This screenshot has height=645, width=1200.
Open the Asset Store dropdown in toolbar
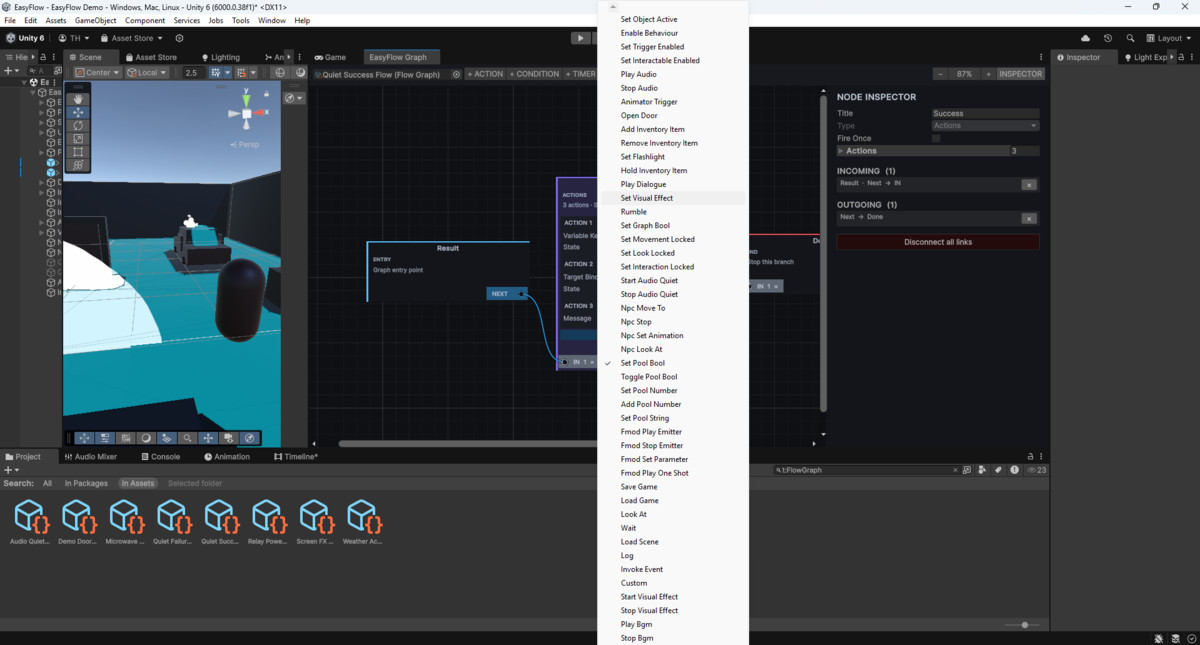click(x=131, y=38)
